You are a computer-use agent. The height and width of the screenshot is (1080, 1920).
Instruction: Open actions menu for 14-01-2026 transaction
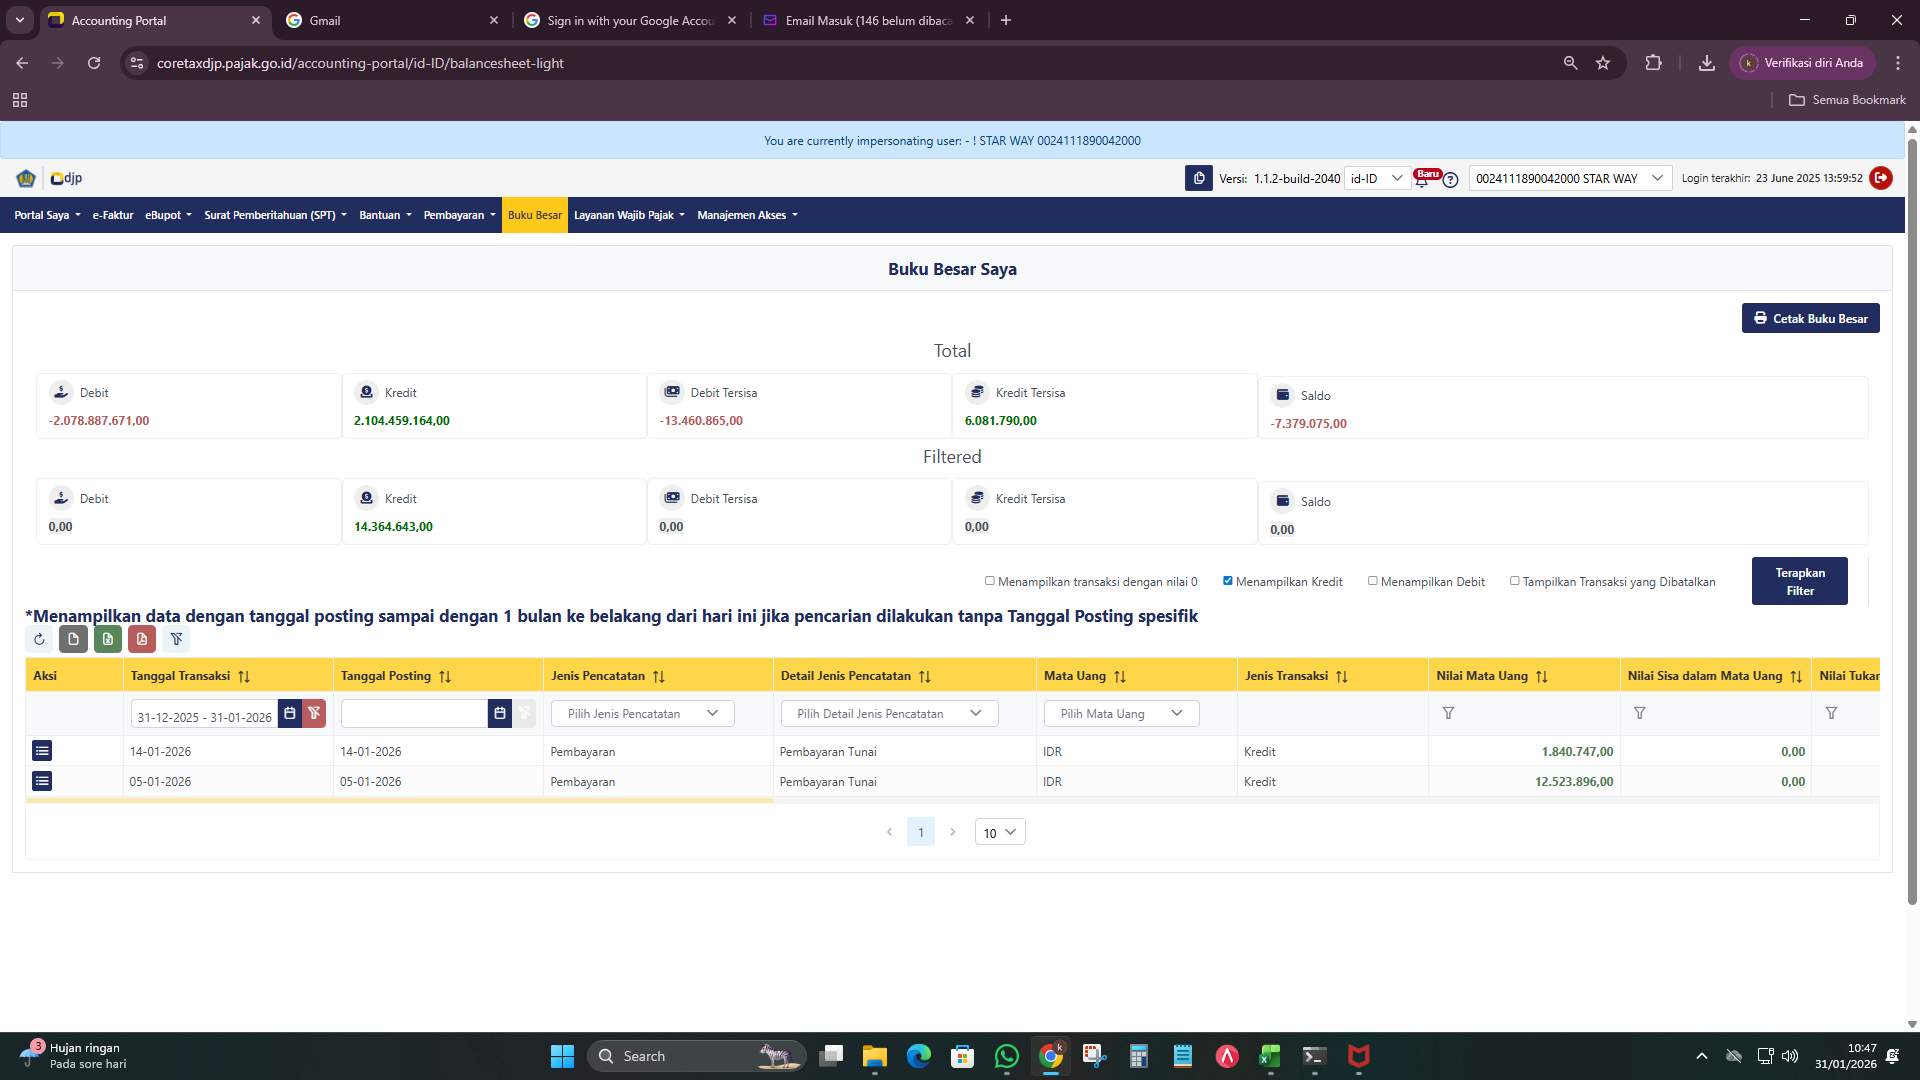[42, 751]
